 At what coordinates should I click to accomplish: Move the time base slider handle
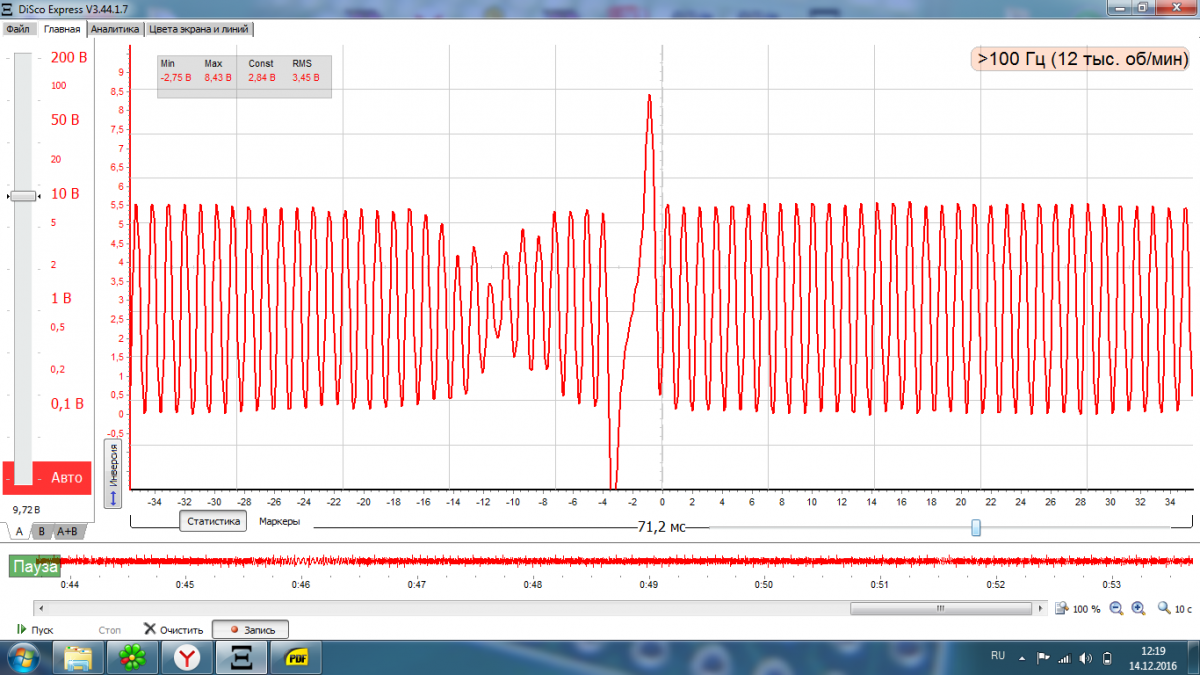[x=976, y=527]
